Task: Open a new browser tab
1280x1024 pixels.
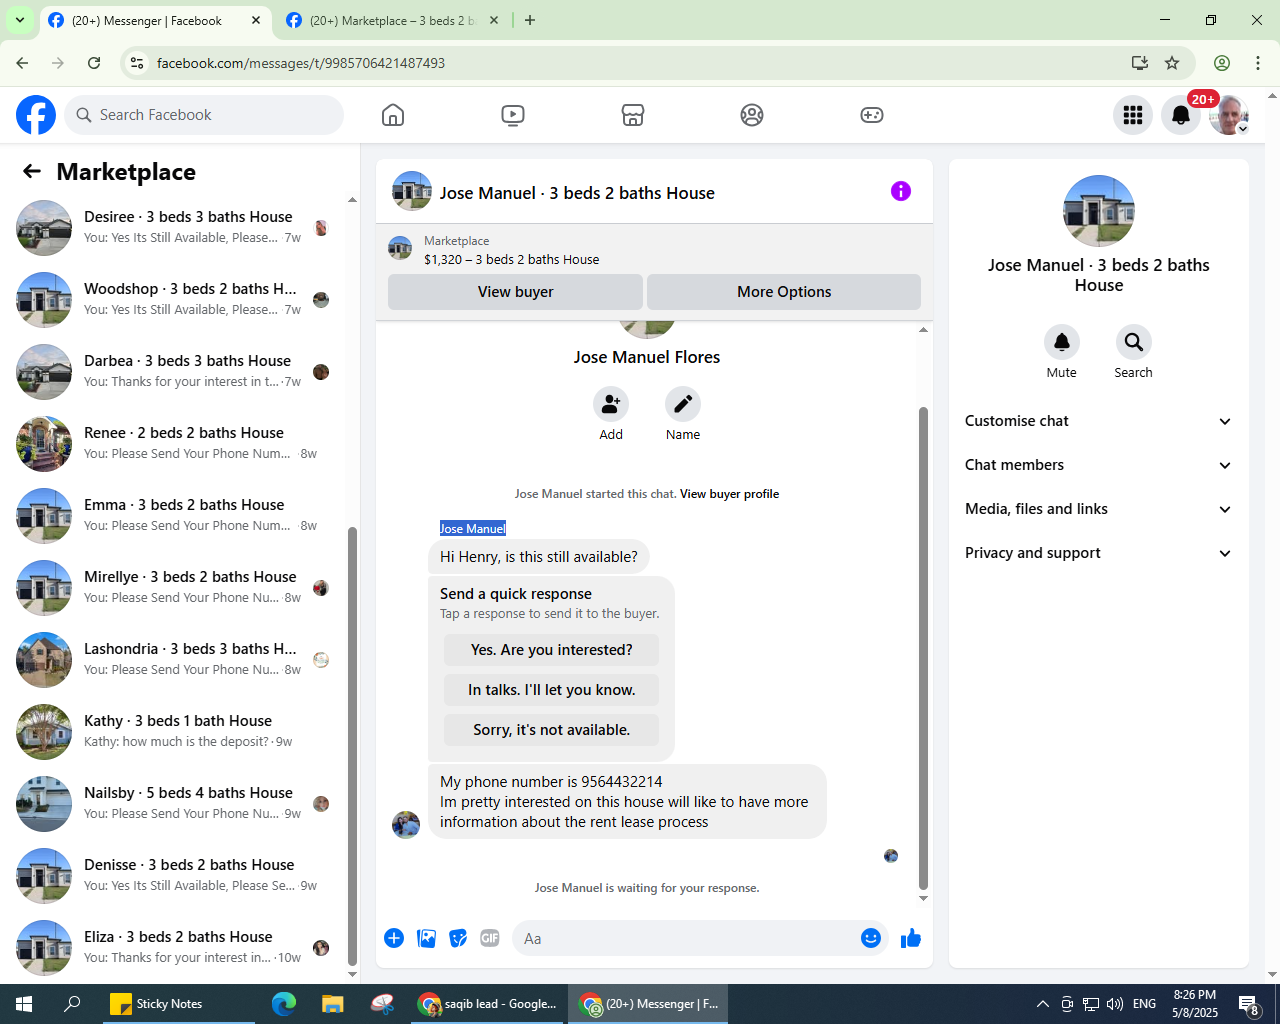Action: [x=530, y=20]
